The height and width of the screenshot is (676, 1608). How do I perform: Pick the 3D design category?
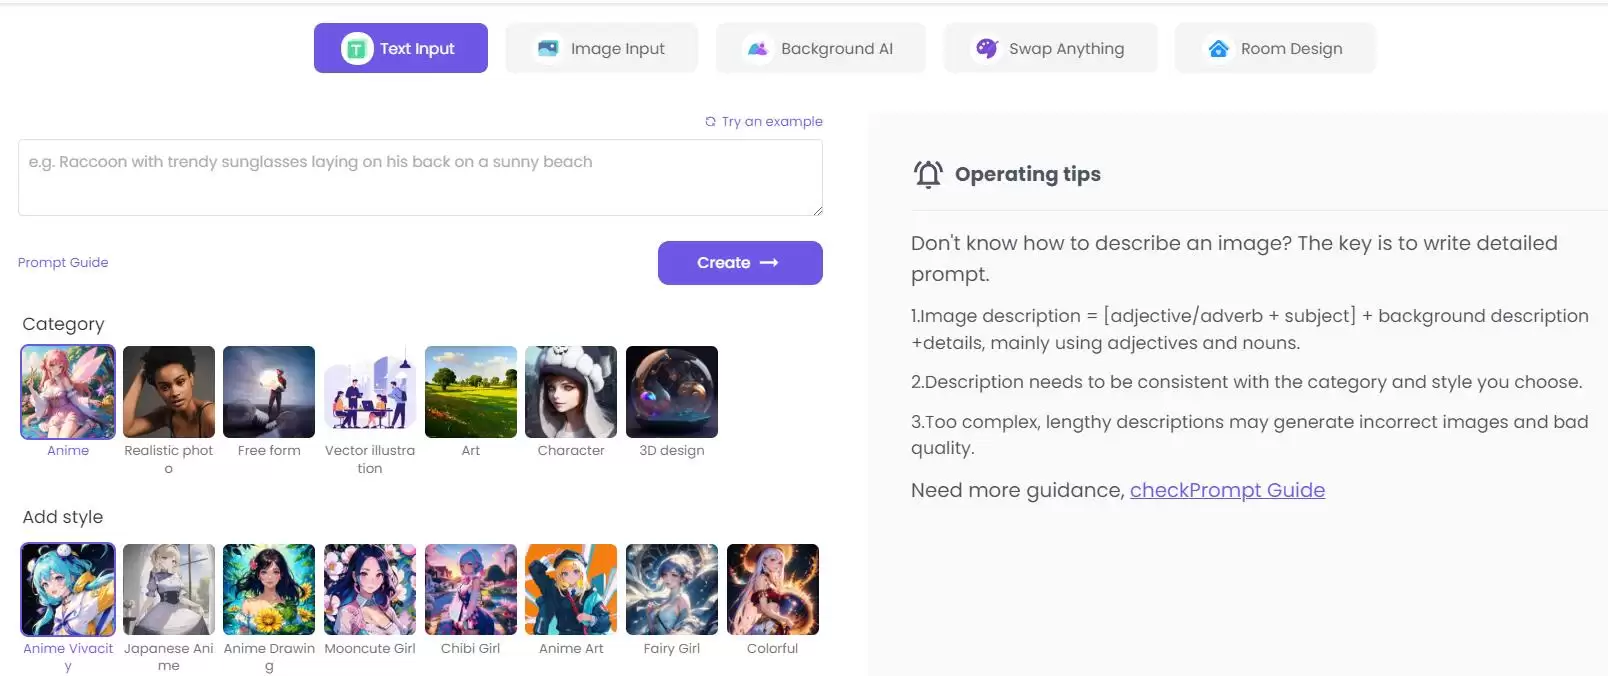672,392
